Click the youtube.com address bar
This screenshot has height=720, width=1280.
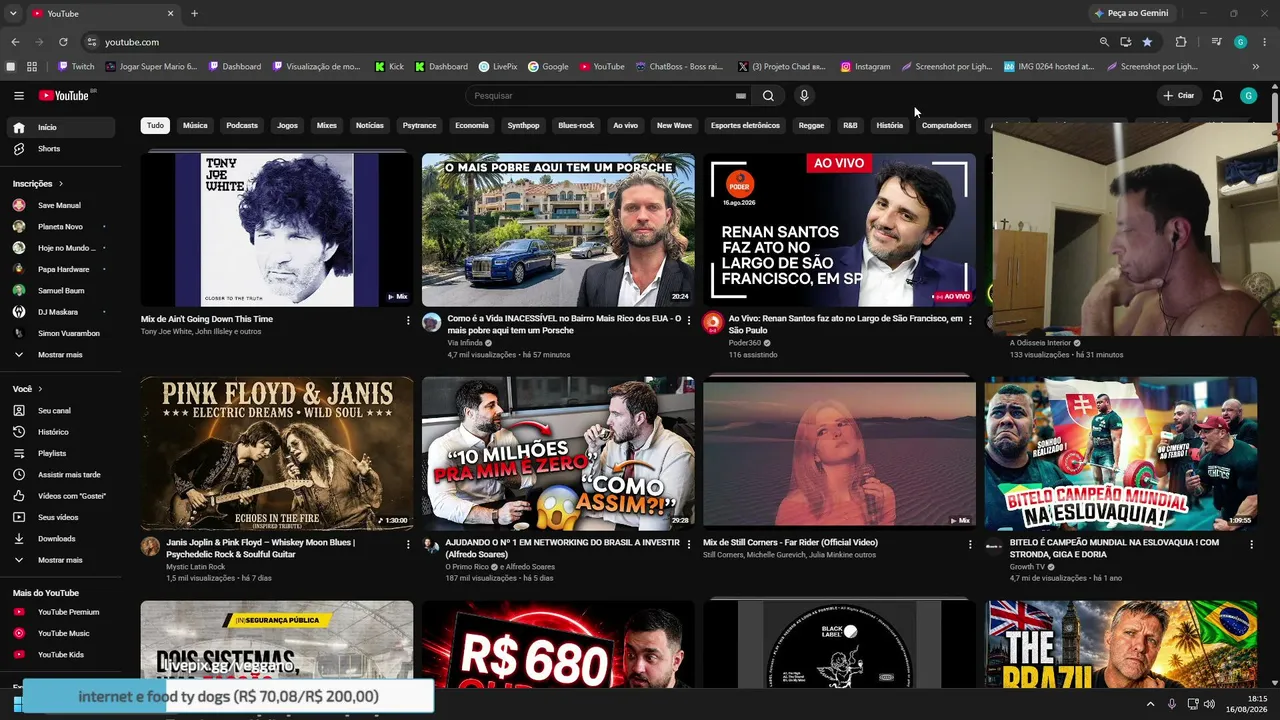tap(590, 42)
